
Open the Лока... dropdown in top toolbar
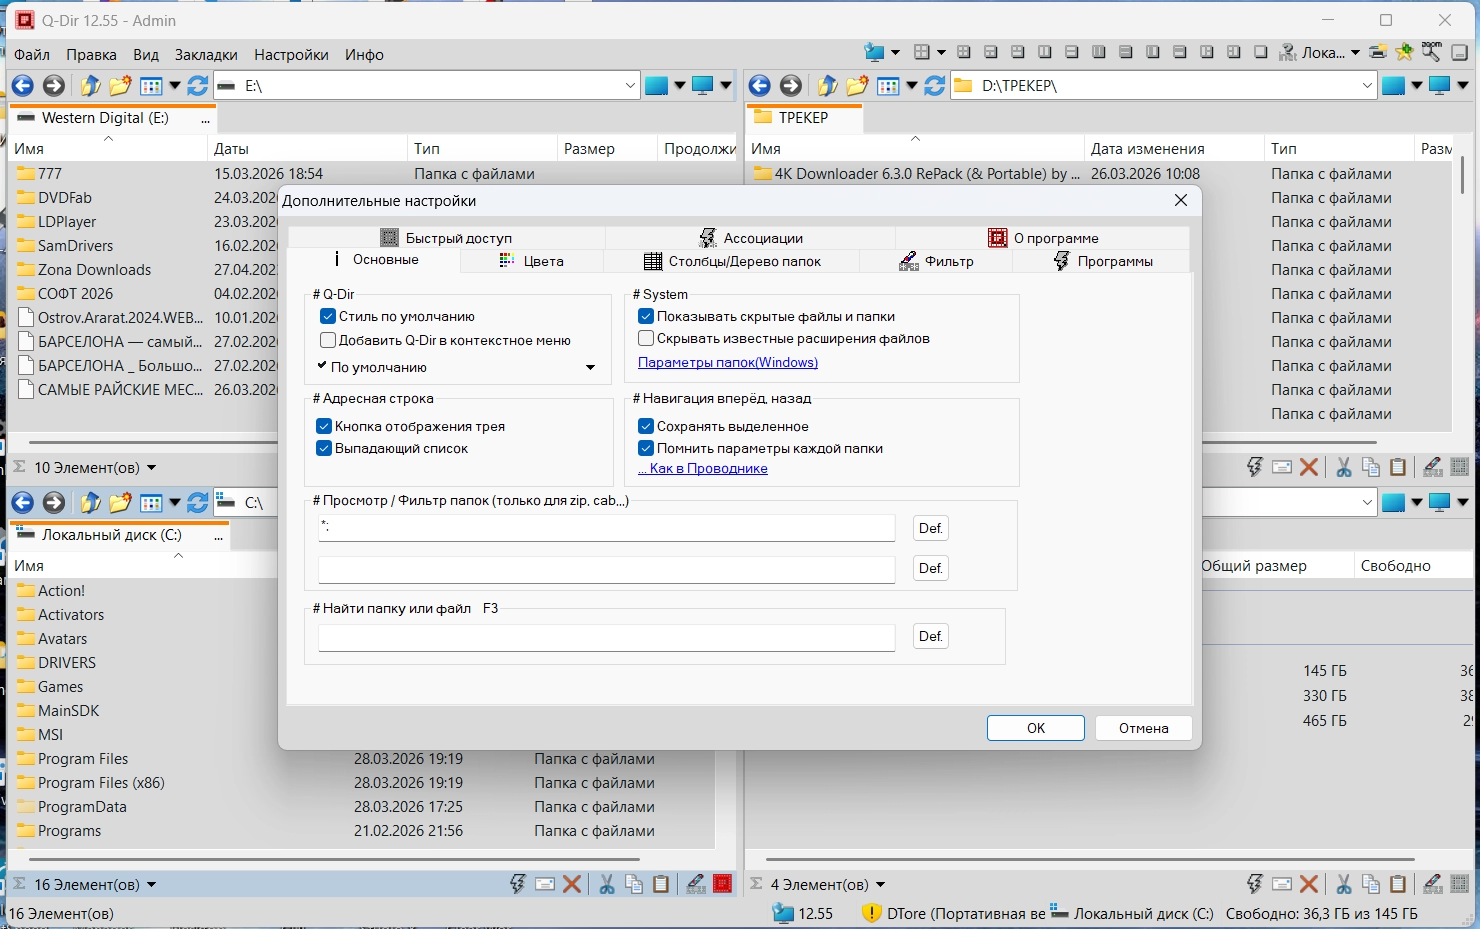coord(1355,53)
